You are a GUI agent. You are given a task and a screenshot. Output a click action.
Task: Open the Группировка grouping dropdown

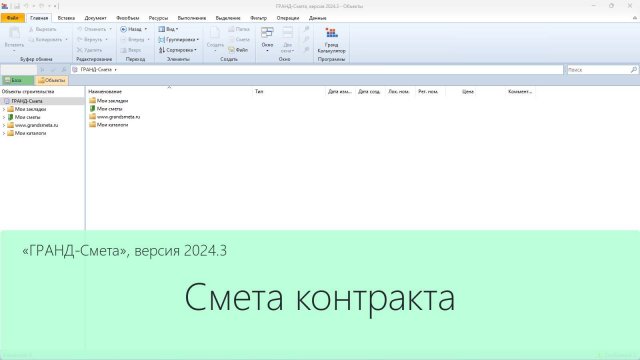coord(178,40)
